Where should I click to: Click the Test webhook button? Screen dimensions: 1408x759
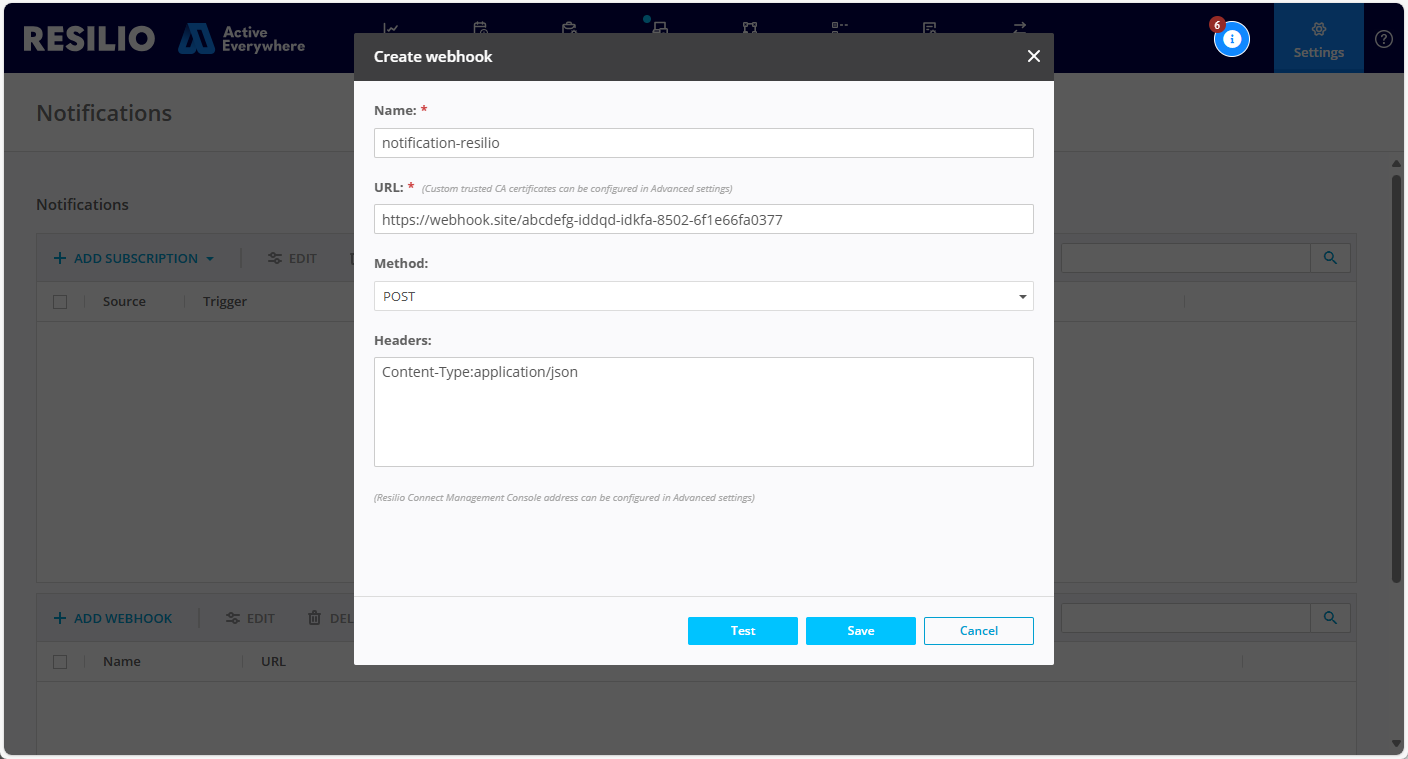click(x=742, y=630)
